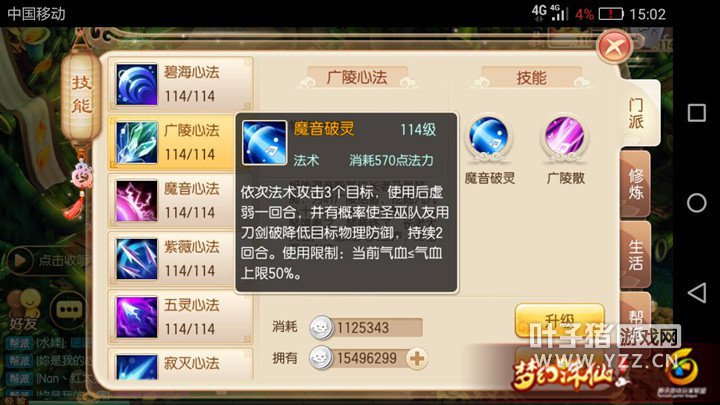The width and height of the screenshot is (720, 405).
Task: Tap the 魔音破灵 skill orb
Action: tap(489, 137)
